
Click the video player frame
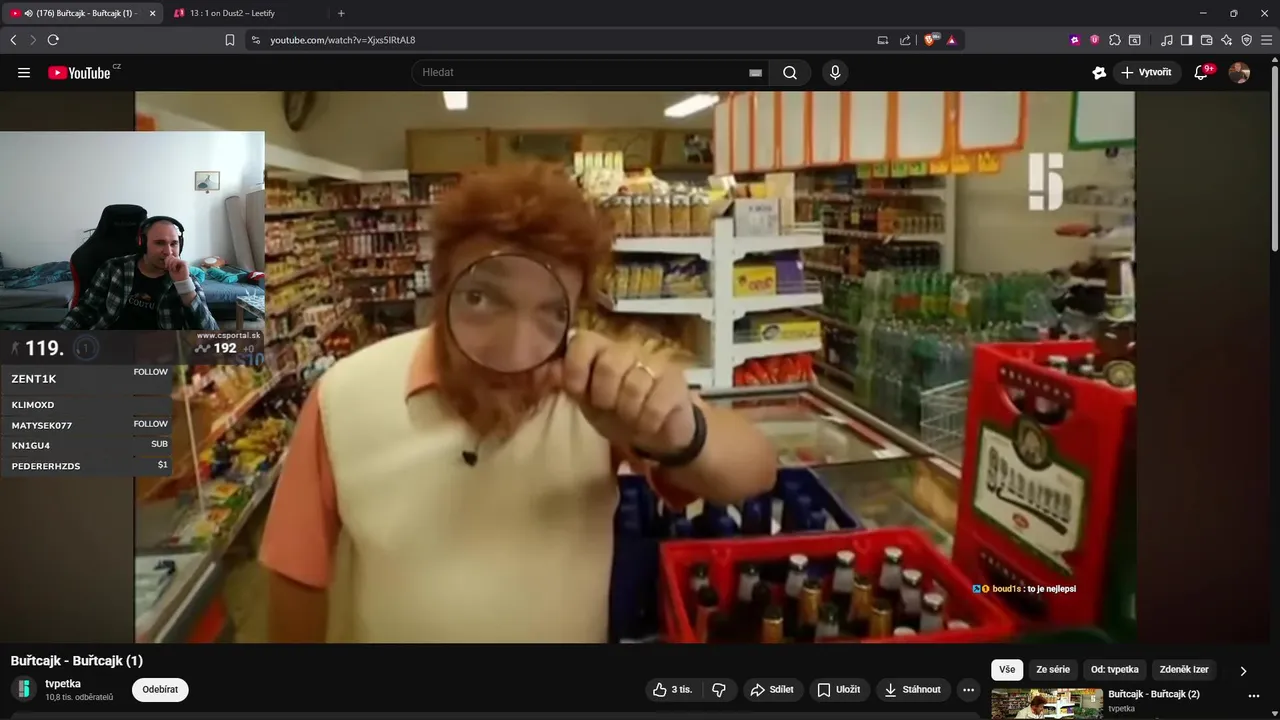pos(635,367)
